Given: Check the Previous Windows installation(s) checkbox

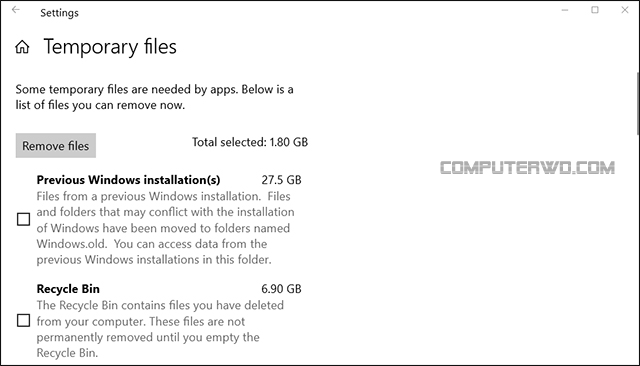Looking at the screenshot, I should coord(24,220).
